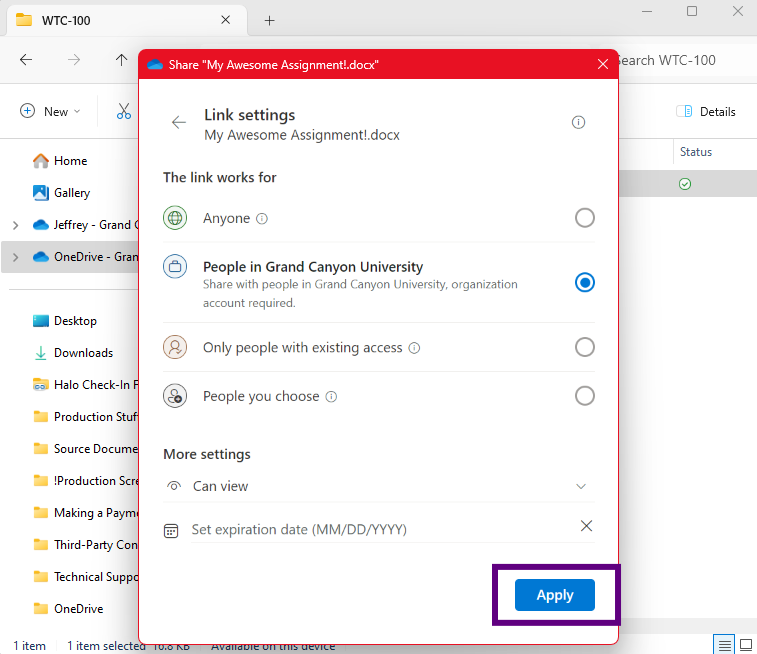This screenshot has height=654, width=757.
Task: Open the Source Docume folder
Action: (85, 448)
